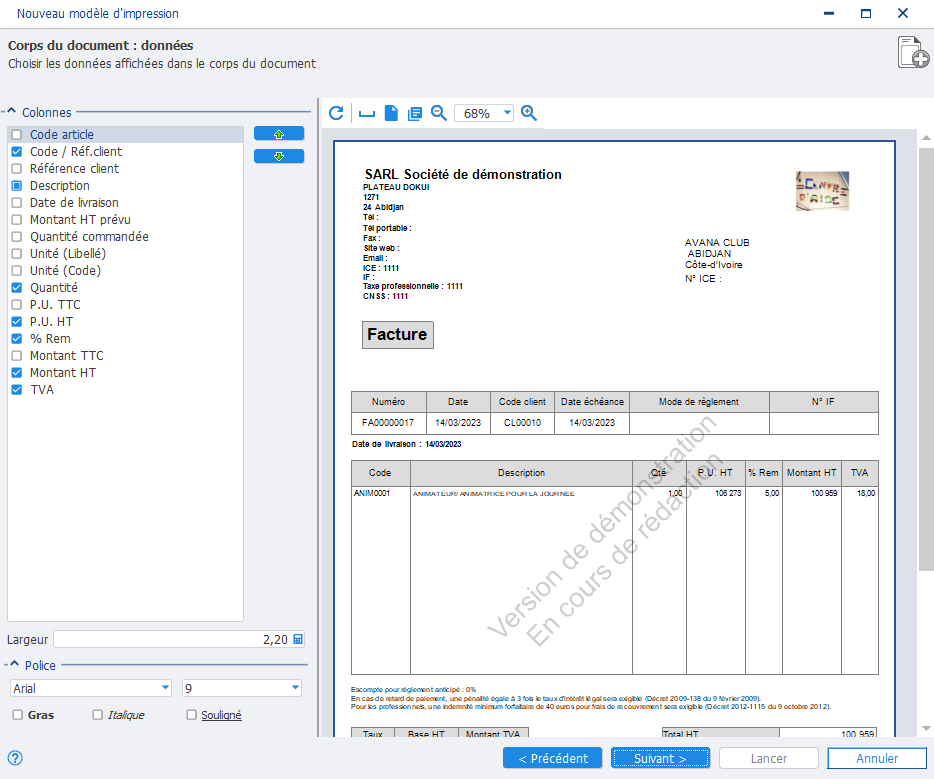Open the calculator for the Largeur field
This screenshot has height=779, width=934.
(298, 639)
